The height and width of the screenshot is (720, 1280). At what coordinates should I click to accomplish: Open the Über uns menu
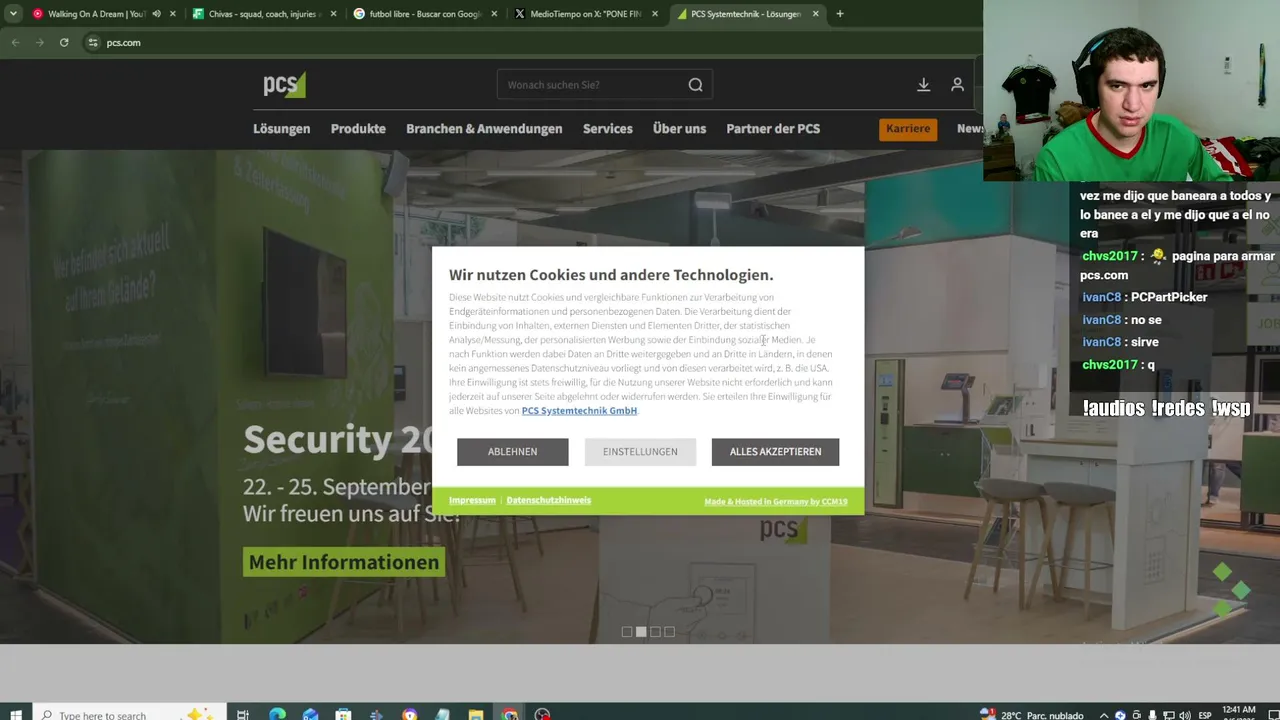680,129
